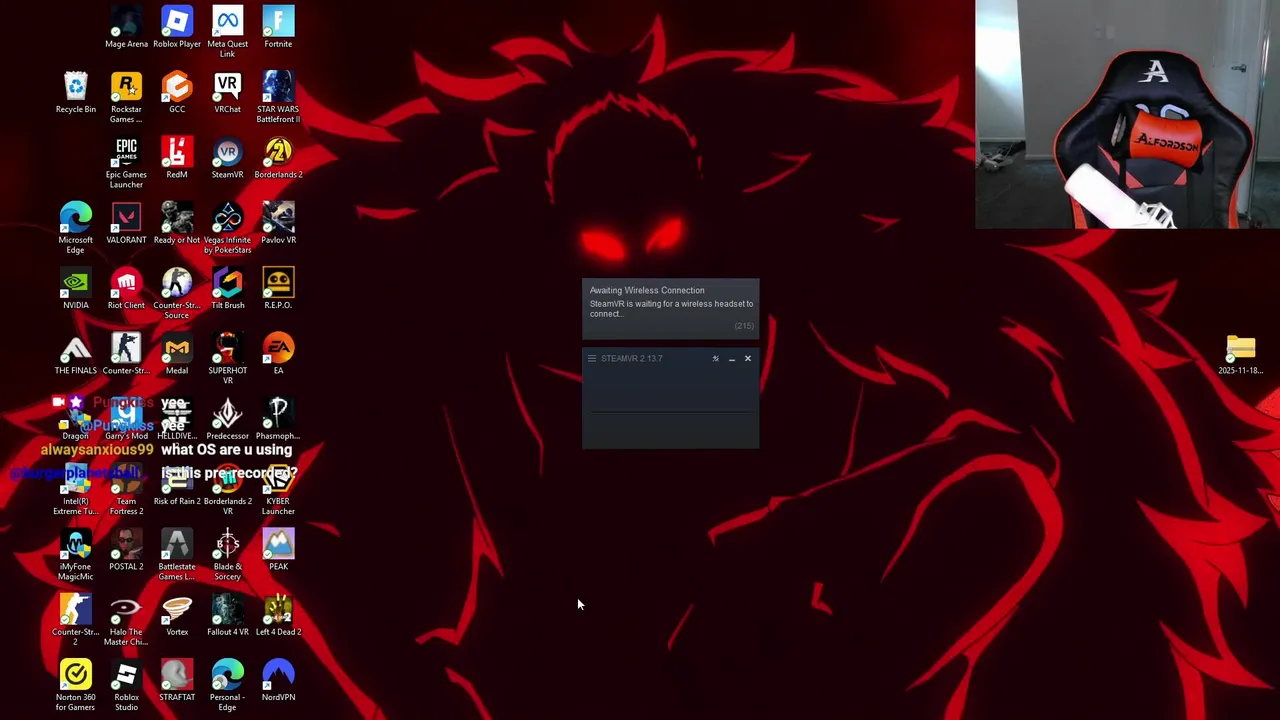Launch Roblox Player from the desktop
Viewport: 1280px width, 720px height.
tap(177, 28)
